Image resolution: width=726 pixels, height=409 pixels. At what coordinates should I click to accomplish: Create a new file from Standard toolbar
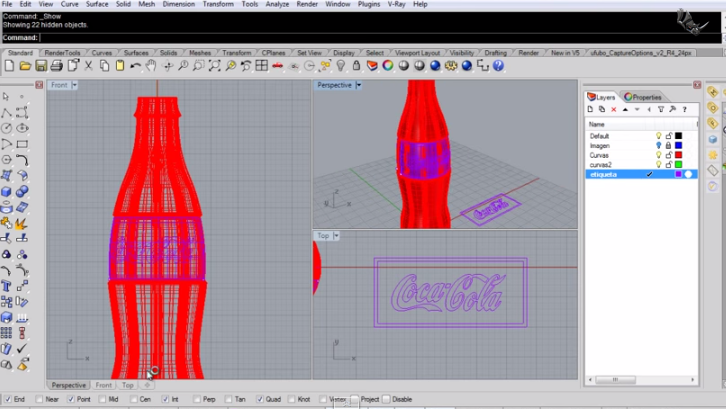[x=9, y=66]
